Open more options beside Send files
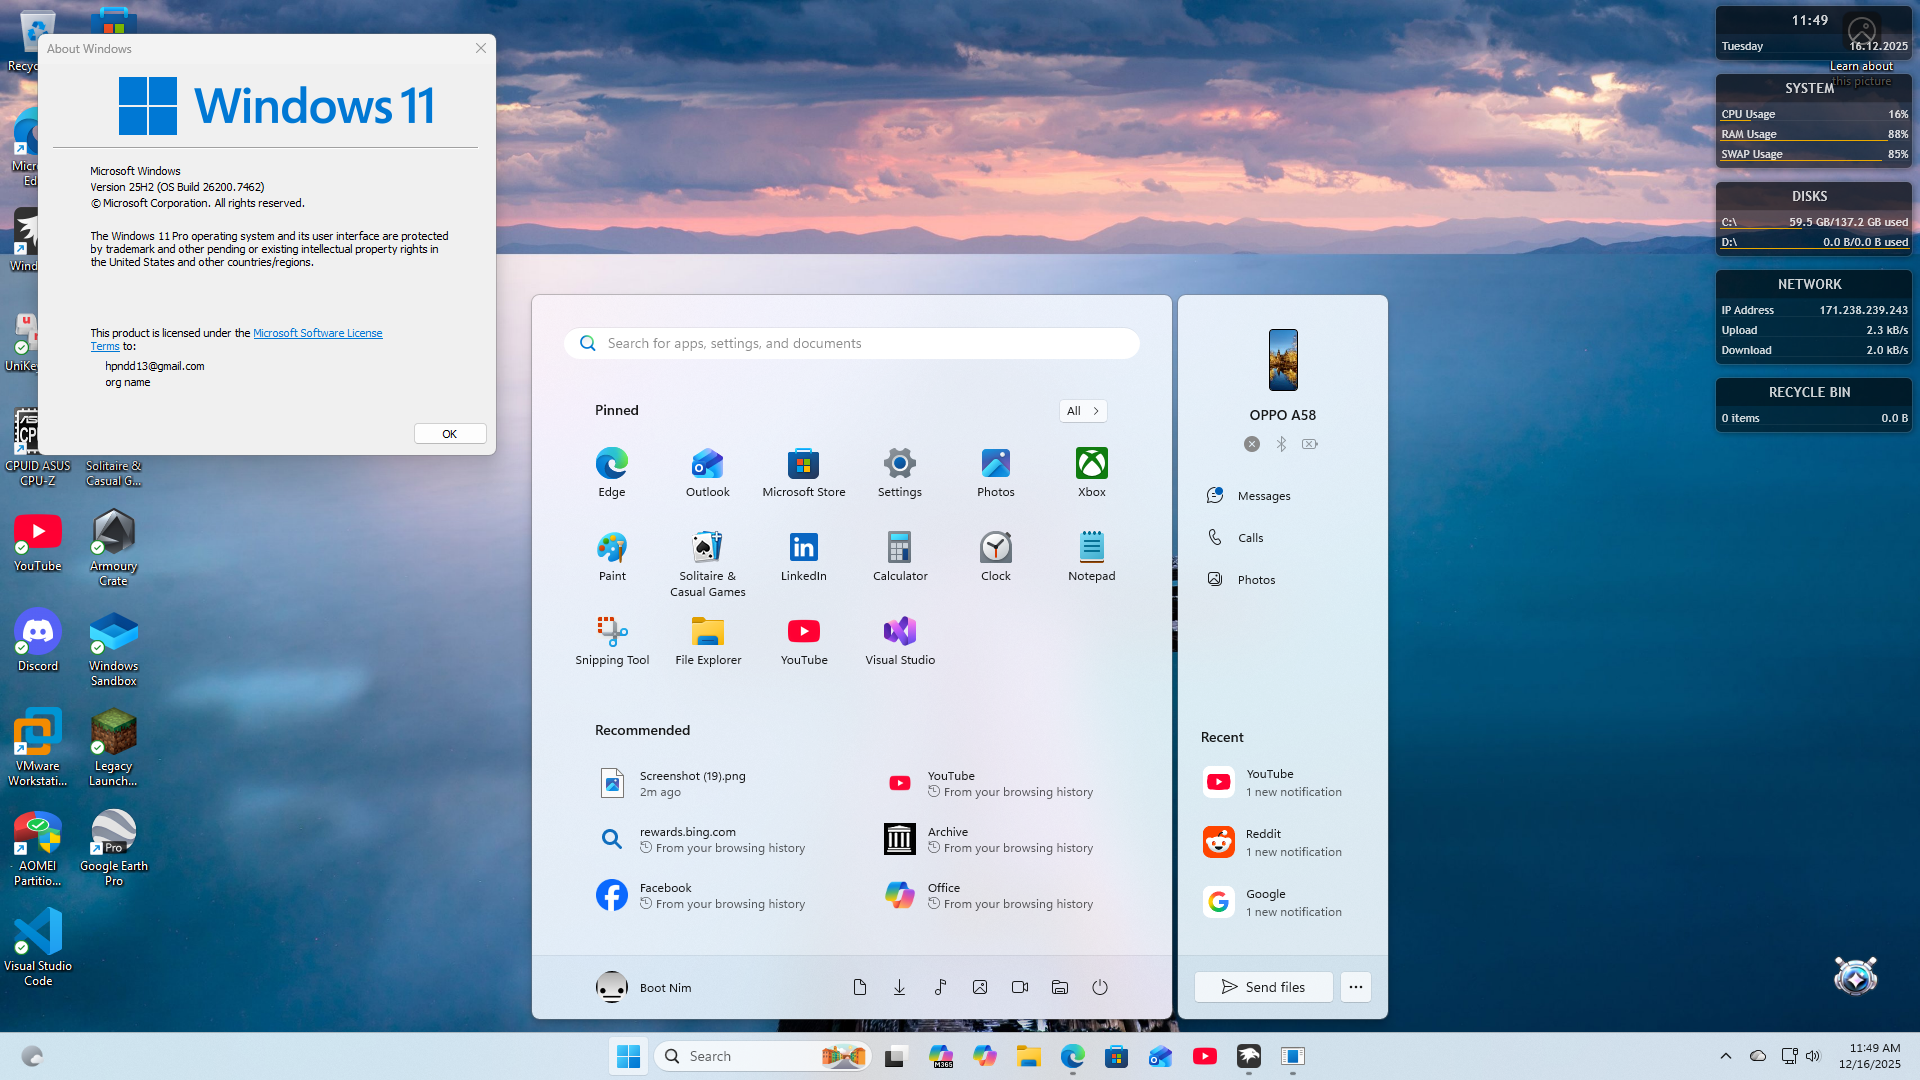Screen dimensions: 1920x1080 pos(1355,987)
